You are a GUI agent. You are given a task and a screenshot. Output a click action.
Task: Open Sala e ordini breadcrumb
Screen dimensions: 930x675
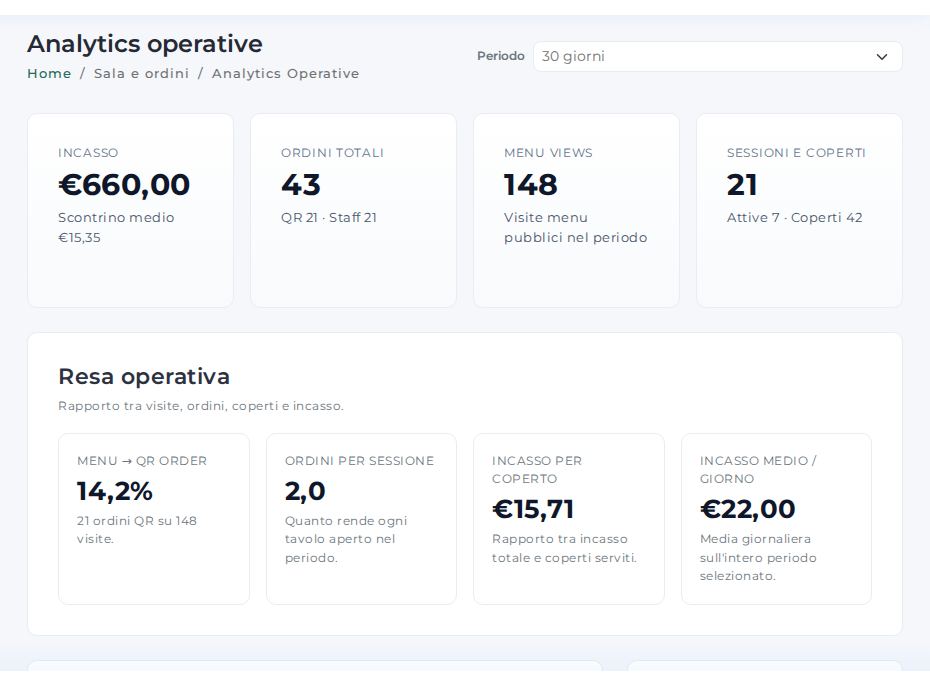(x=141, y=74)
